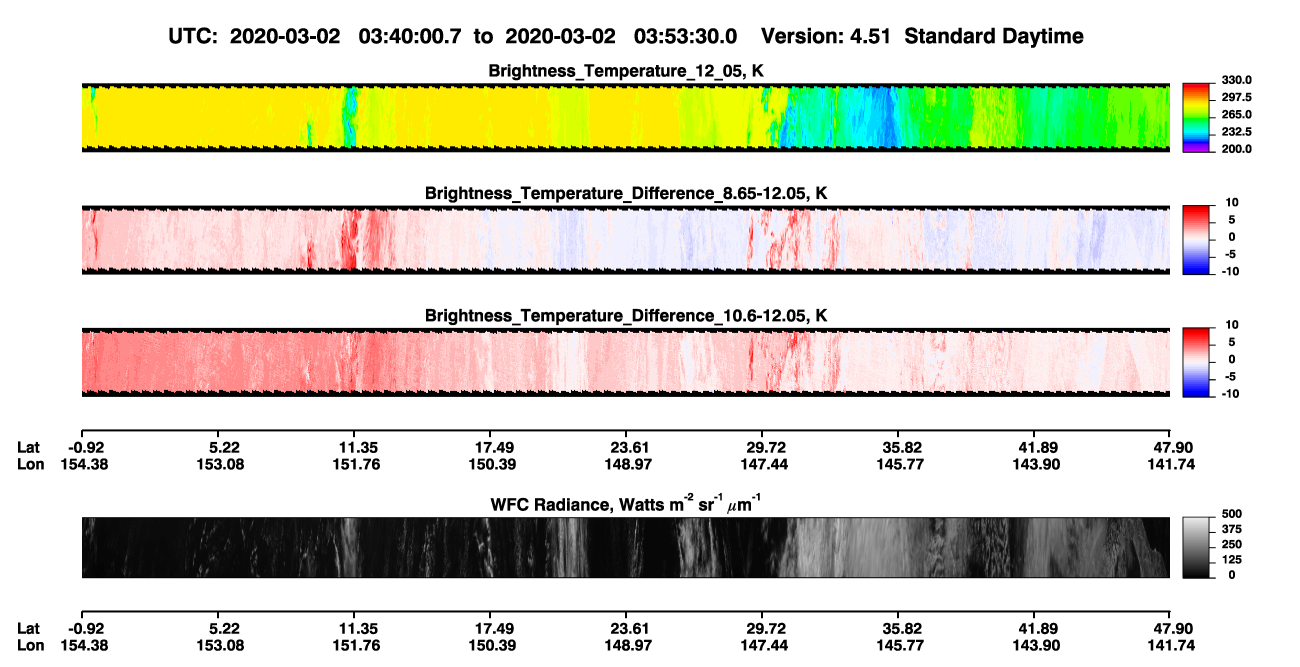Click the 10.6-12.05 difference colorbar

tap(1197, 362)
